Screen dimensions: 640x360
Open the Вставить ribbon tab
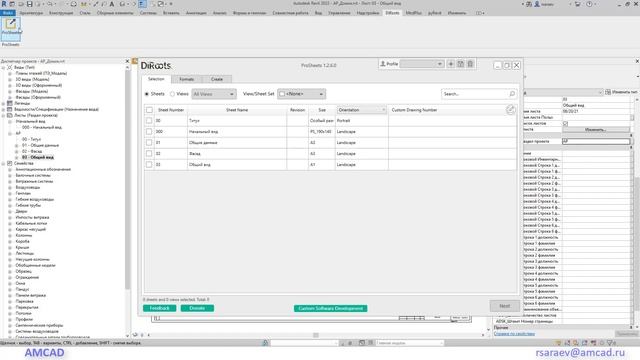(x=171, y=13)
